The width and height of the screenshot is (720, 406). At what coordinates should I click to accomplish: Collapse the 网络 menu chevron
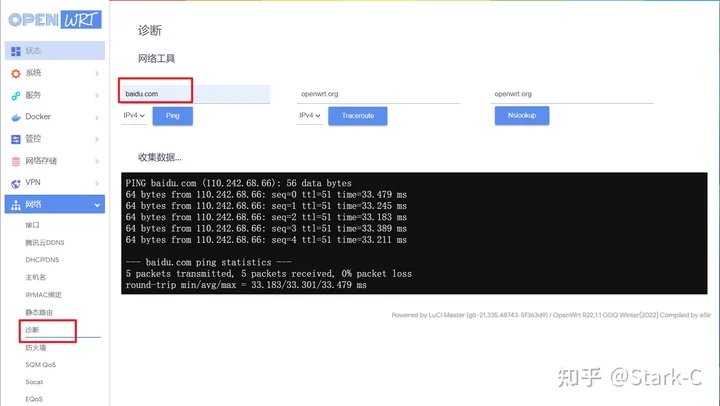coord(96,205)
